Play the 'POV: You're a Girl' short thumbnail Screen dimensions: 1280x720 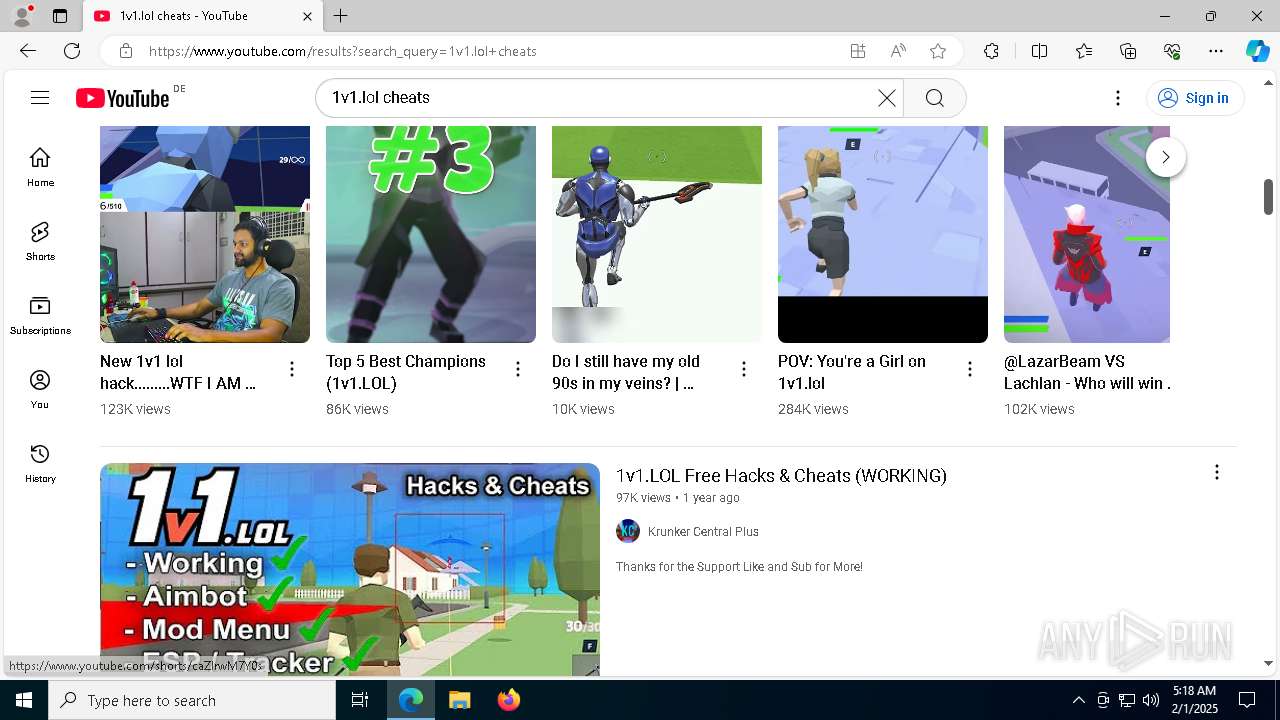click(883, 234)
